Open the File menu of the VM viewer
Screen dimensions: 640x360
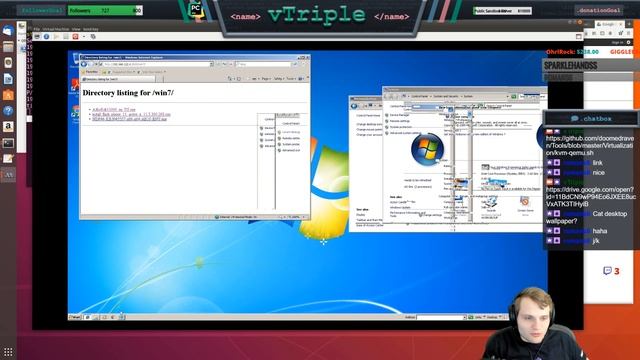click(x=37, y=29)
